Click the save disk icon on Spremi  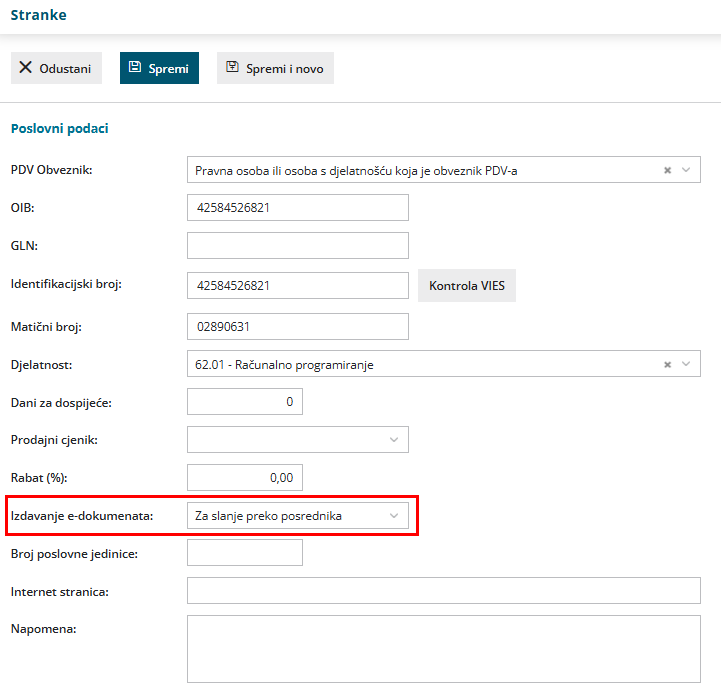point(135,67)
